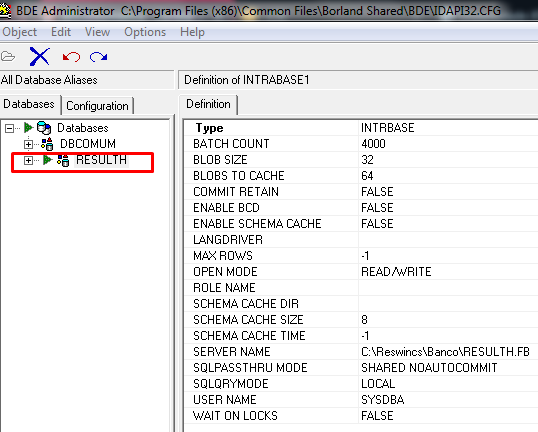Click the USER NAME value SYSDBA
The height and width of the screenshot is (432, 538).
coord(383,400)
